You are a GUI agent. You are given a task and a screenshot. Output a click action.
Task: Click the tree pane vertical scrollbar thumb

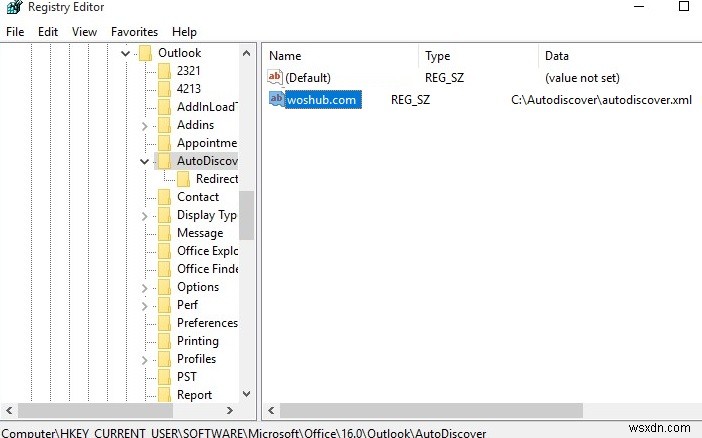[246, 215]
